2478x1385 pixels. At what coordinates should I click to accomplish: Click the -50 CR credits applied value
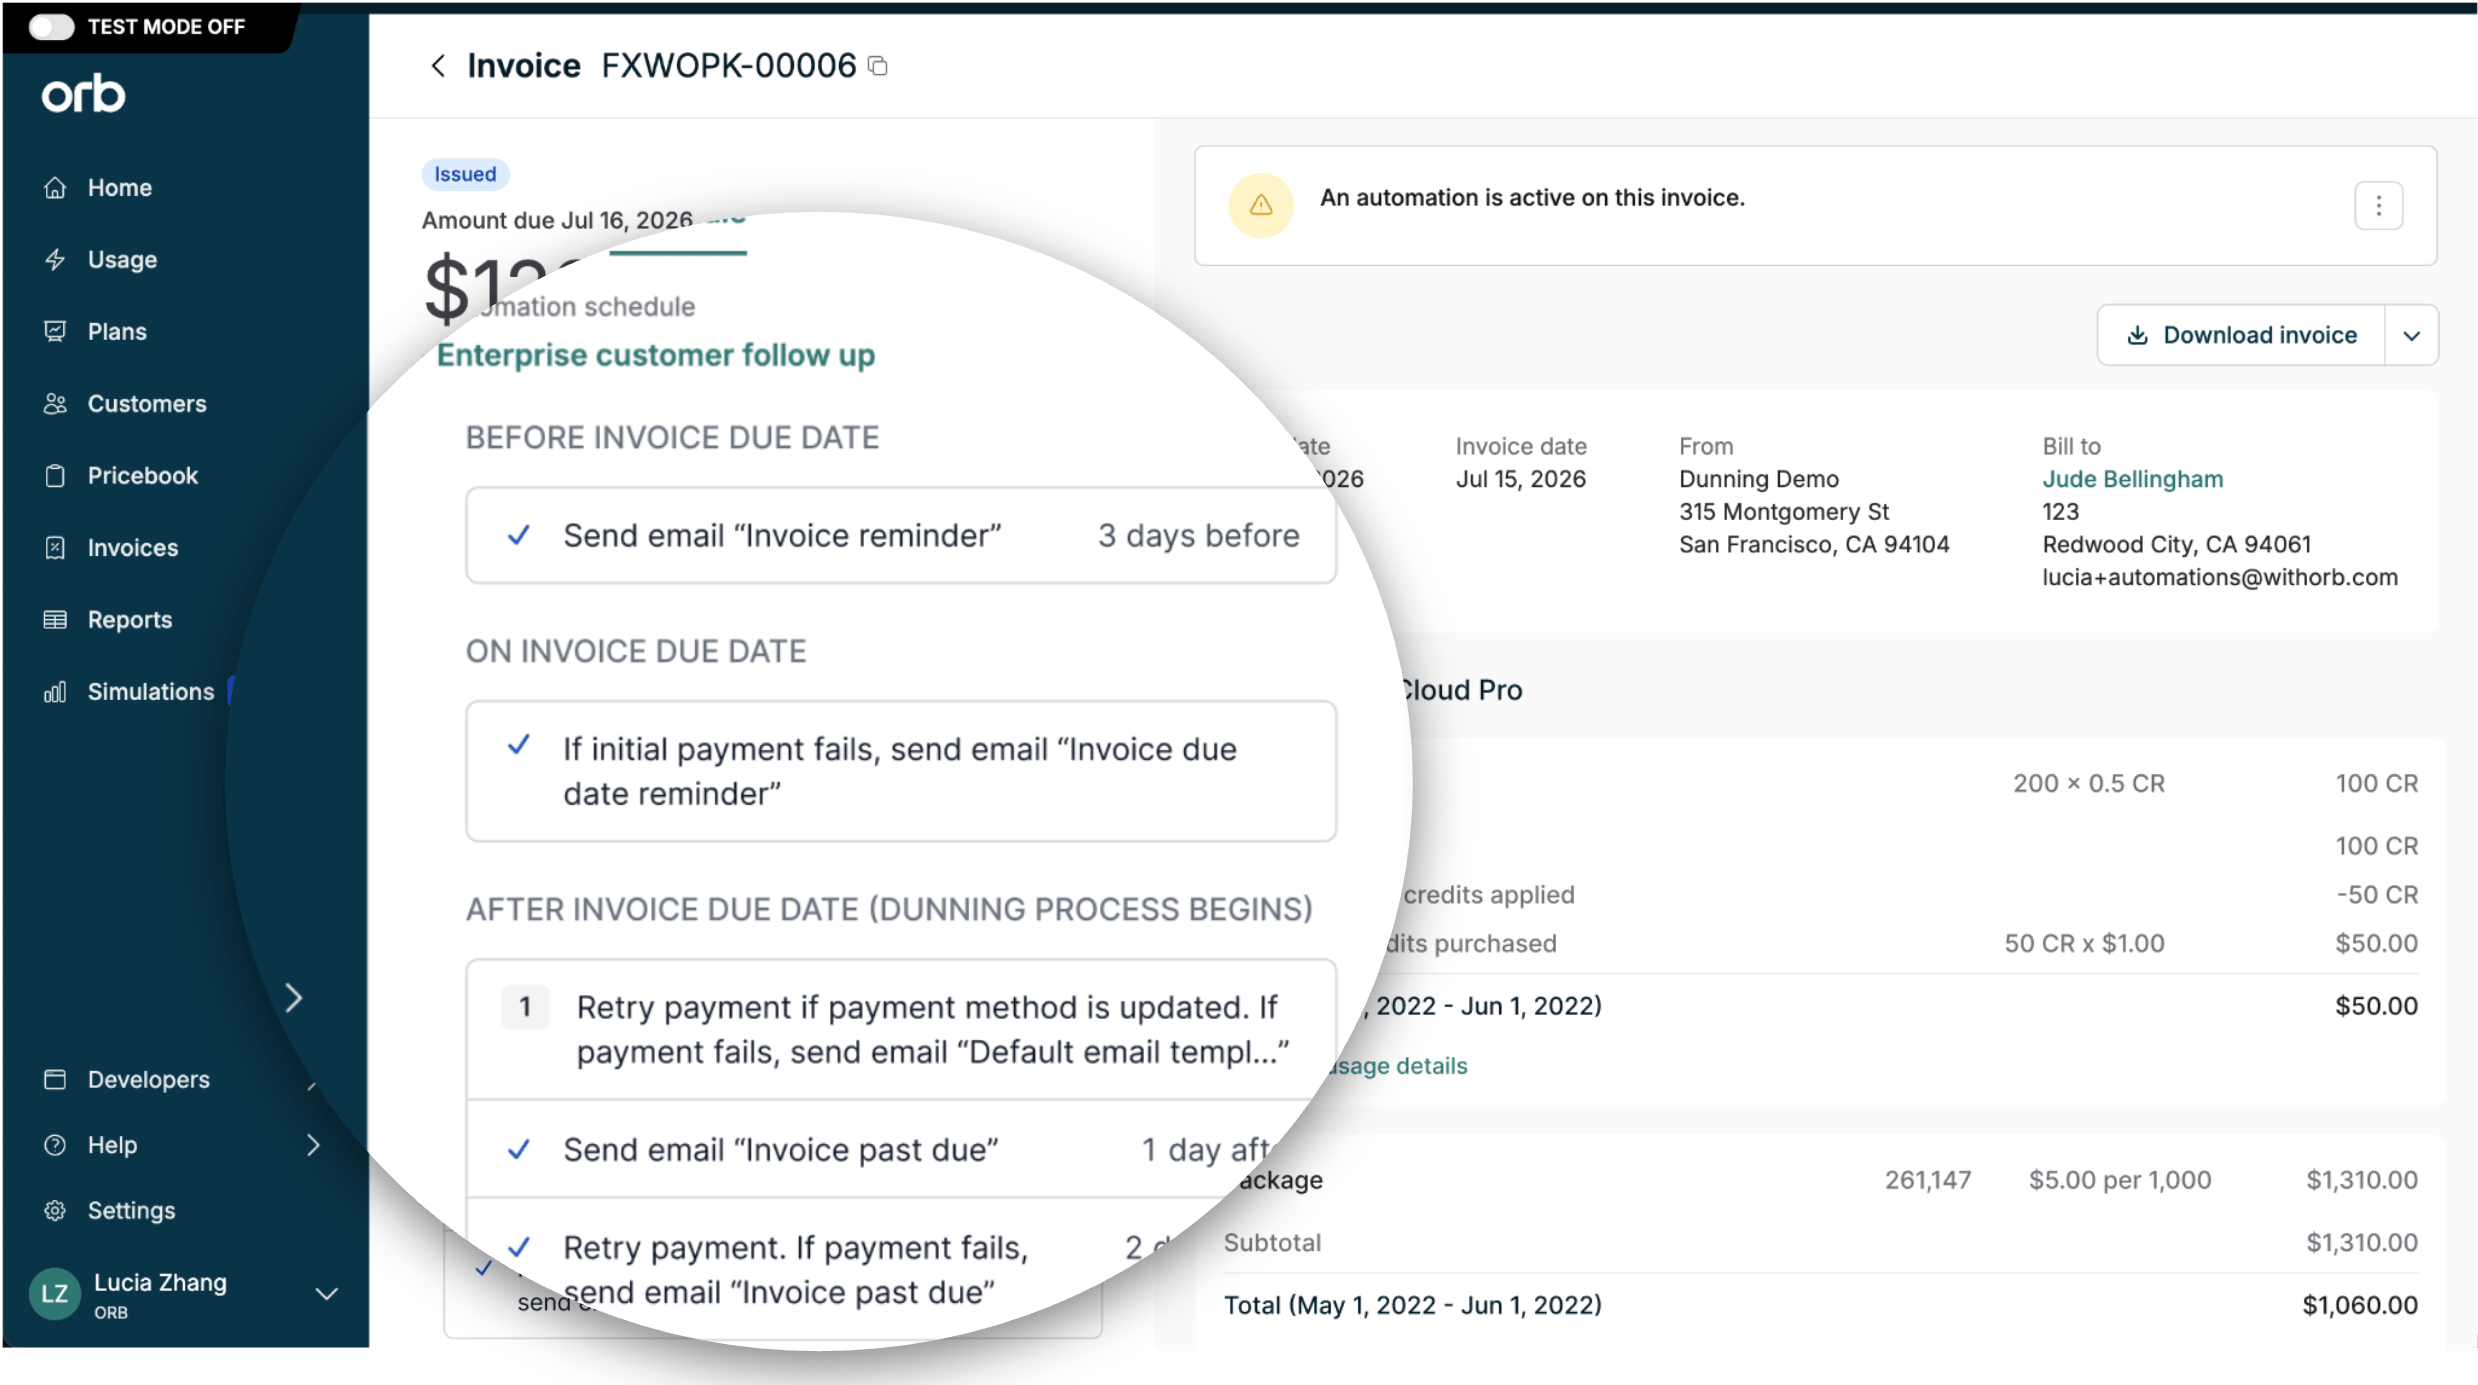(x=2377, y=896)
